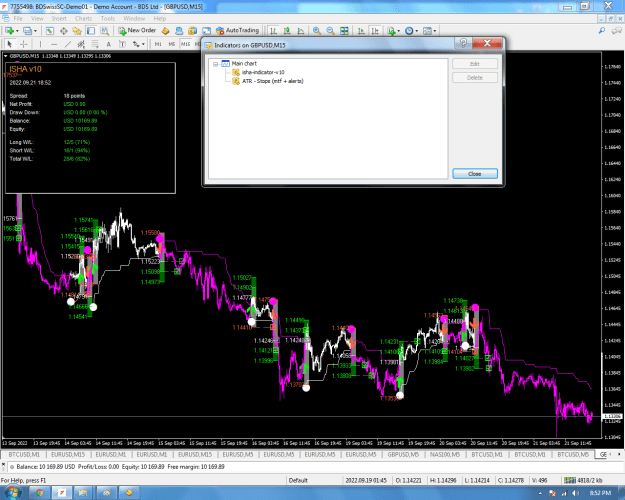
Task: Expand the Arrows tool dropdown
Action: (143, 44)
